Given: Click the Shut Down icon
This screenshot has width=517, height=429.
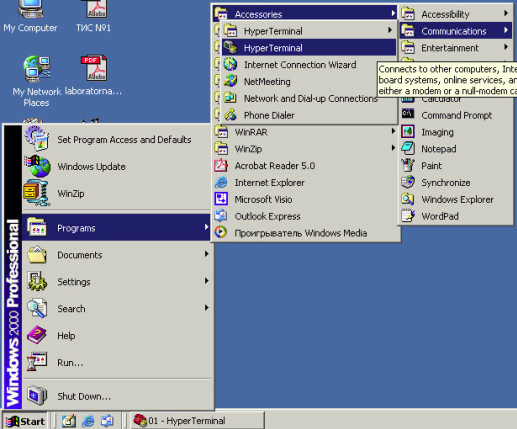Looking at the screenshot, I should pos(37,396).
